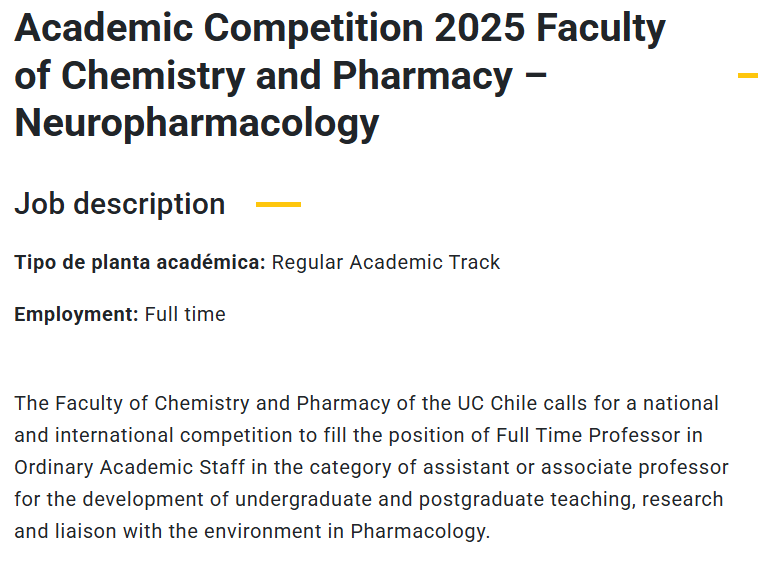762x566 pixels.
Task: Select the word Neuropharmacology in the title
Action: tap(197, 124)
